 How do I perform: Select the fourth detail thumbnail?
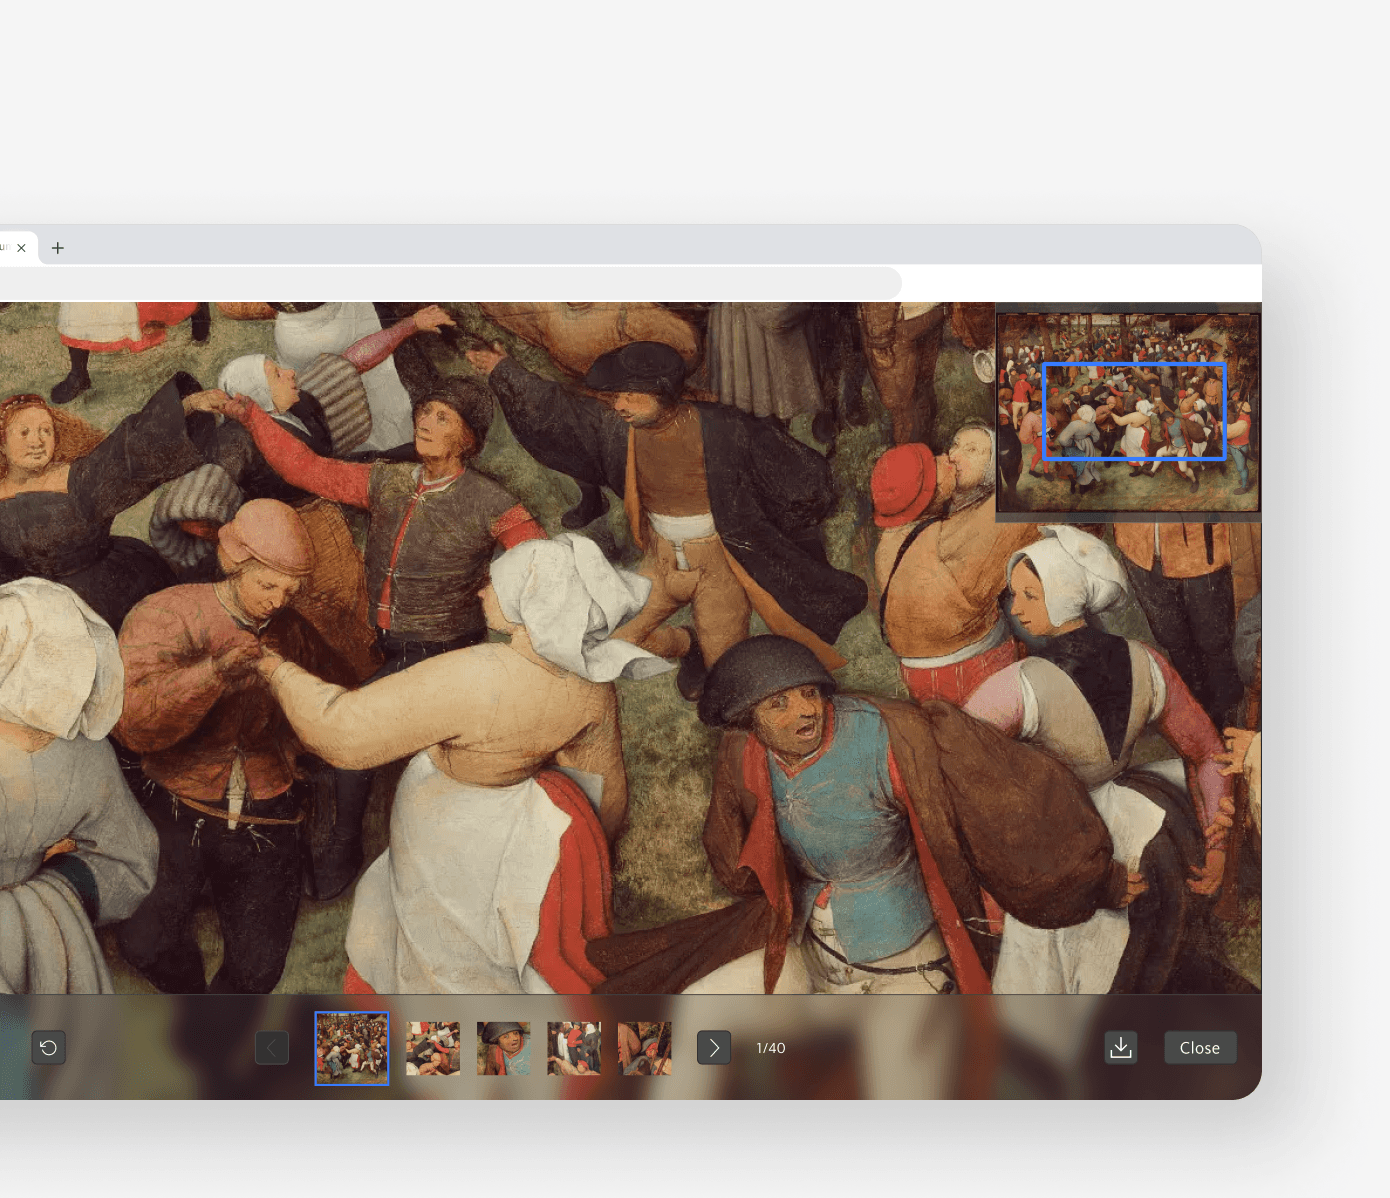click(574, 1048)
